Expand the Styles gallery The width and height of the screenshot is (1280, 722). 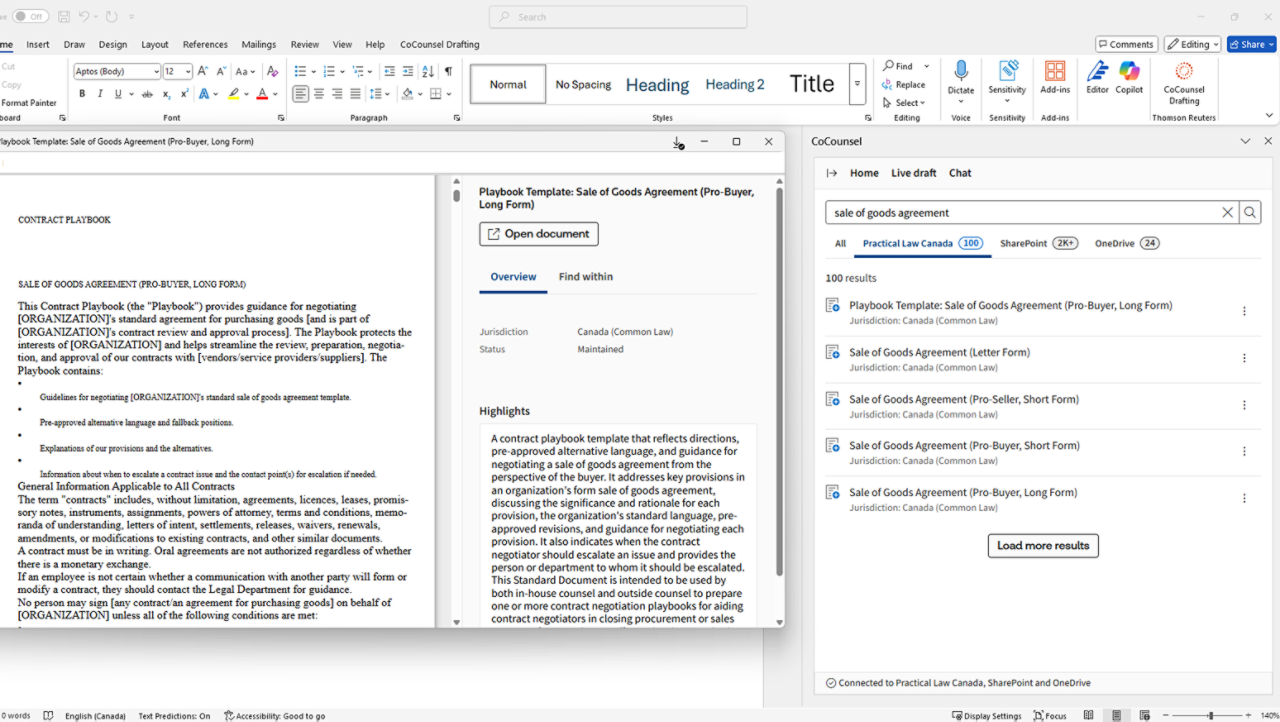point(857,84)
